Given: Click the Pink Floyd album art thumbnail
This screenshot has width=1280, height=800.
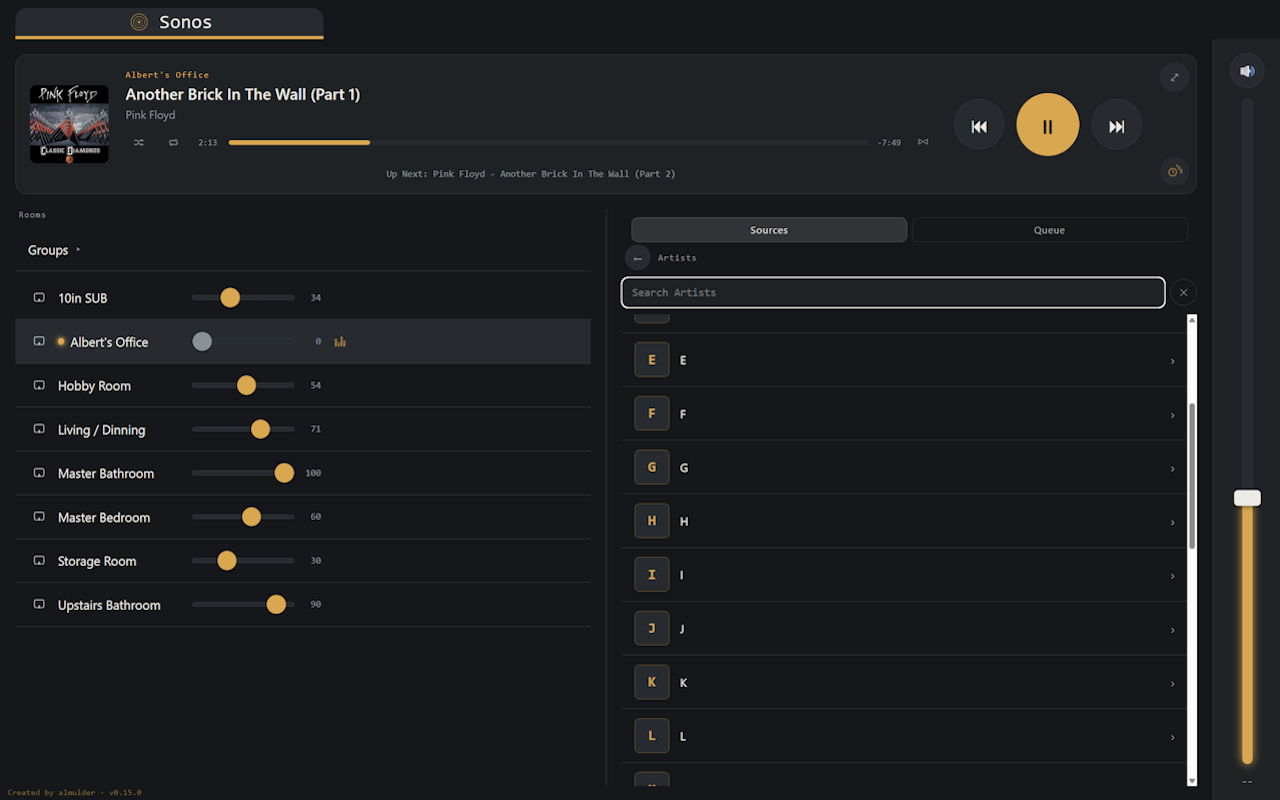Looking at the screenshot, I should [69, 124].
